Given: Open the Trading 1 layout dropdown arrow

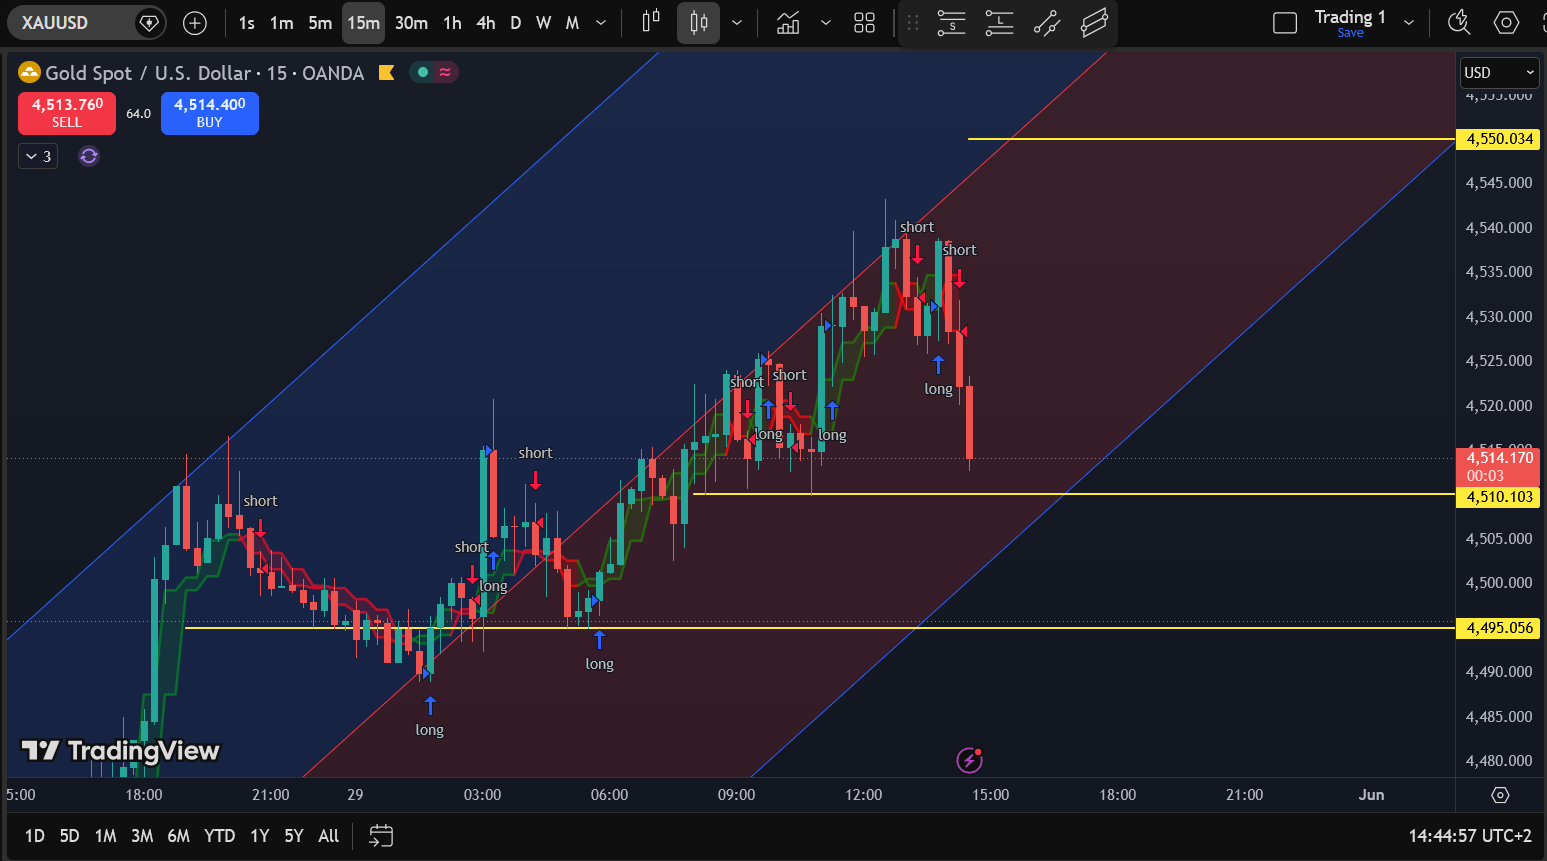Looking at the screenshot, I should (x=1409, y=22).
